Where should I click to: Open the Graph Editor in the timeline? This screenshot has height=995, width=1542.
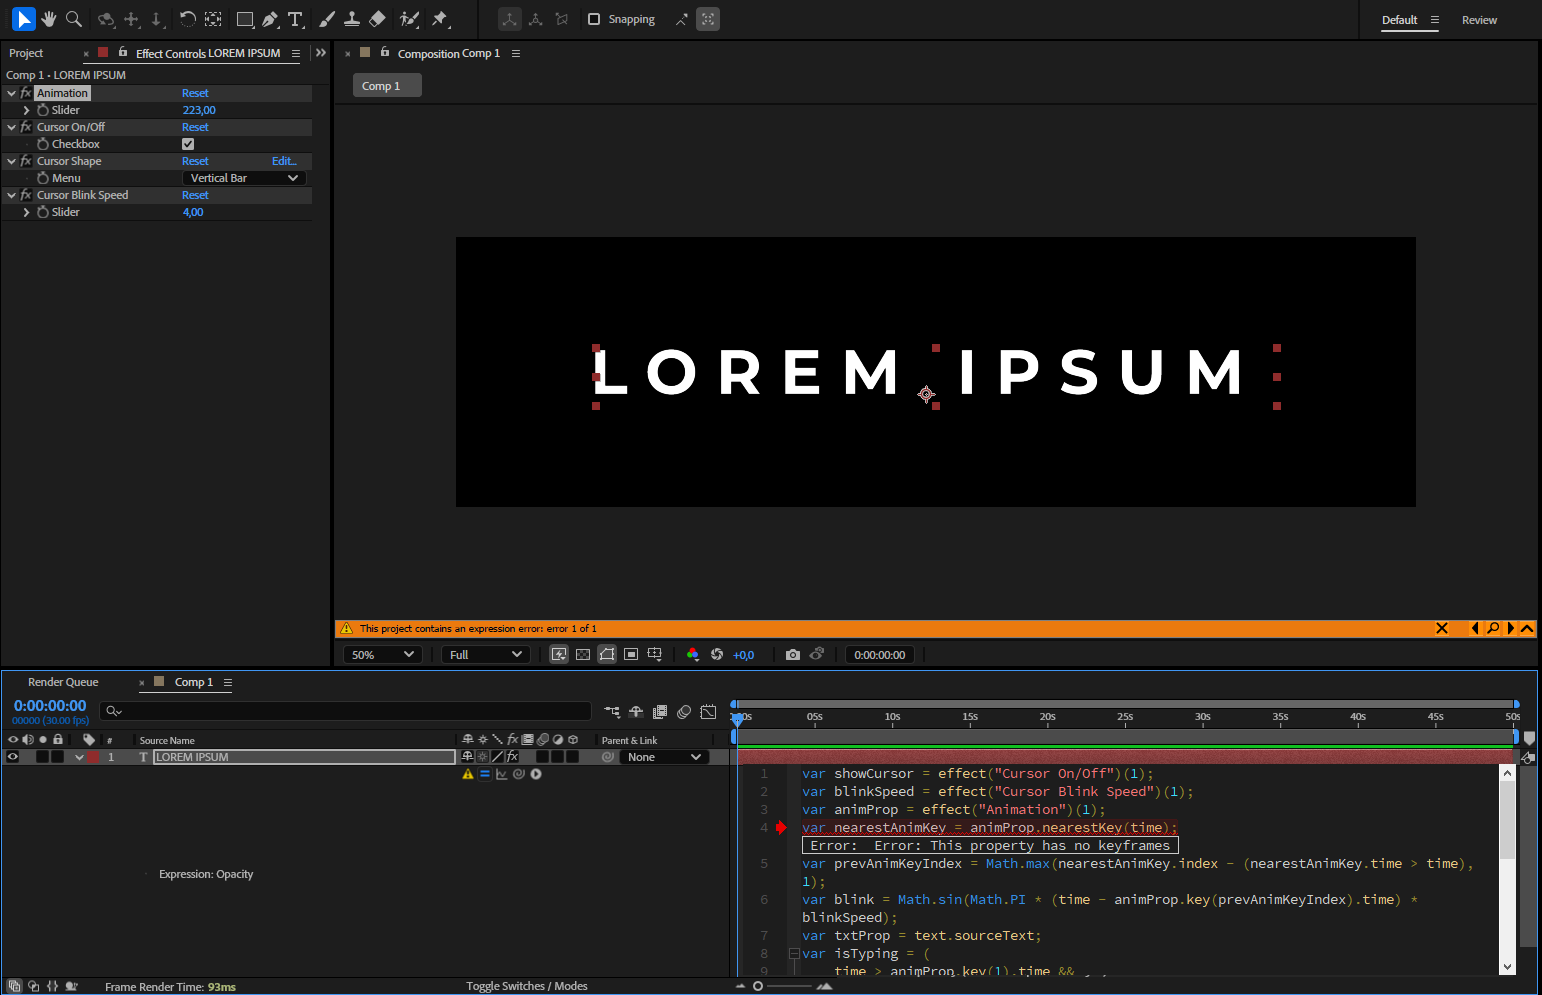click(x=708, y=711)
